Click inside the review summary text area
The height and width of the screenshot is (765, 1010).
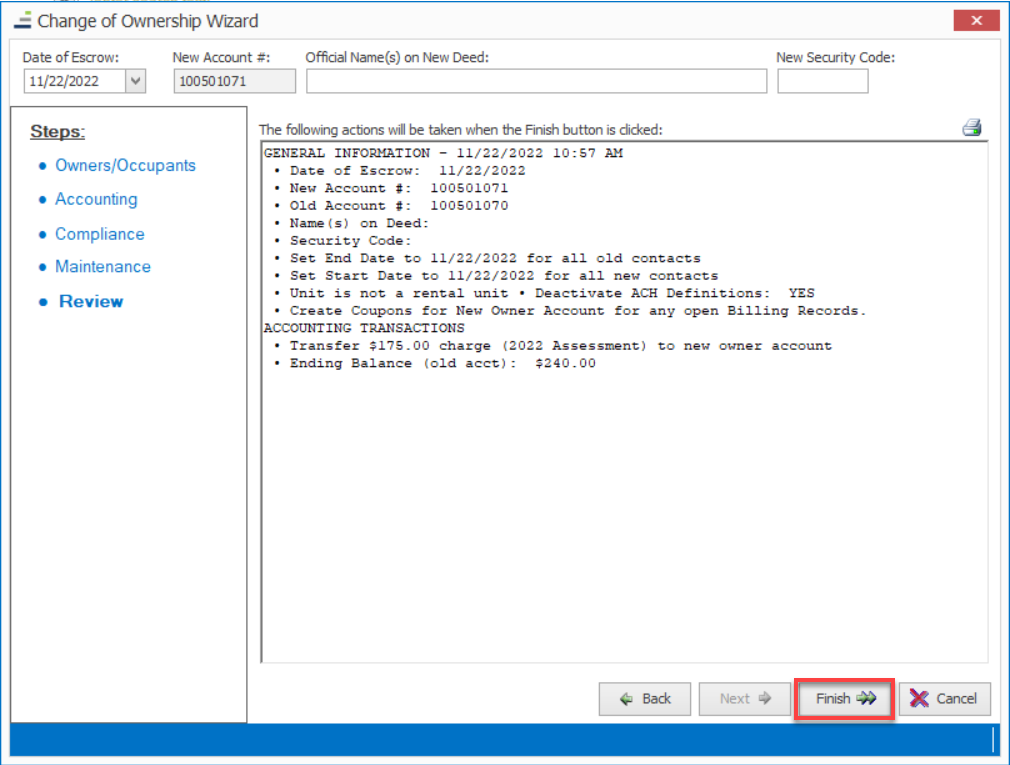click(x=623, y=500)
